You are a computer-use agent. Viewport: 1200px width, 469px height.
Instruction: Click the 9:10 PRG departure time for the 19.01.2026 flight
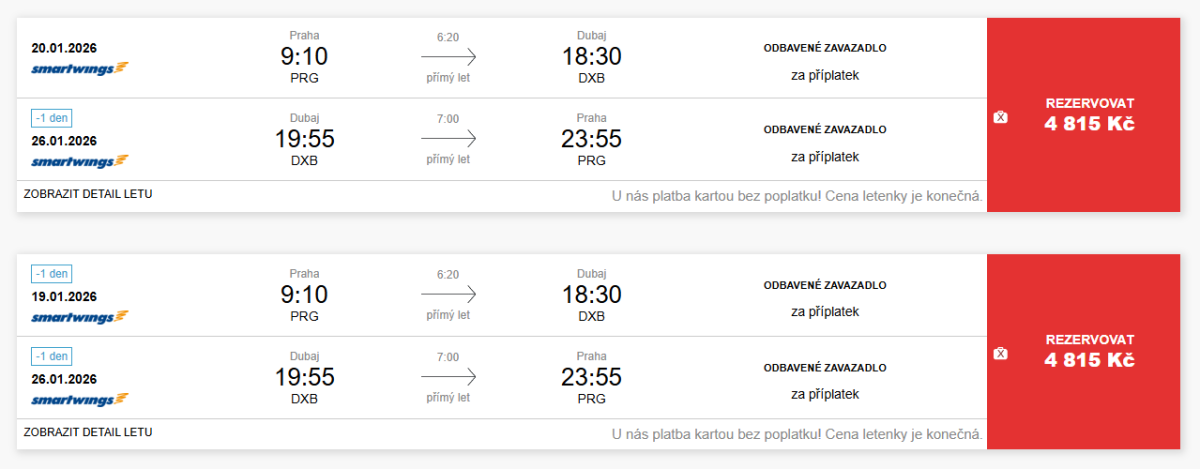coord(304,295)
